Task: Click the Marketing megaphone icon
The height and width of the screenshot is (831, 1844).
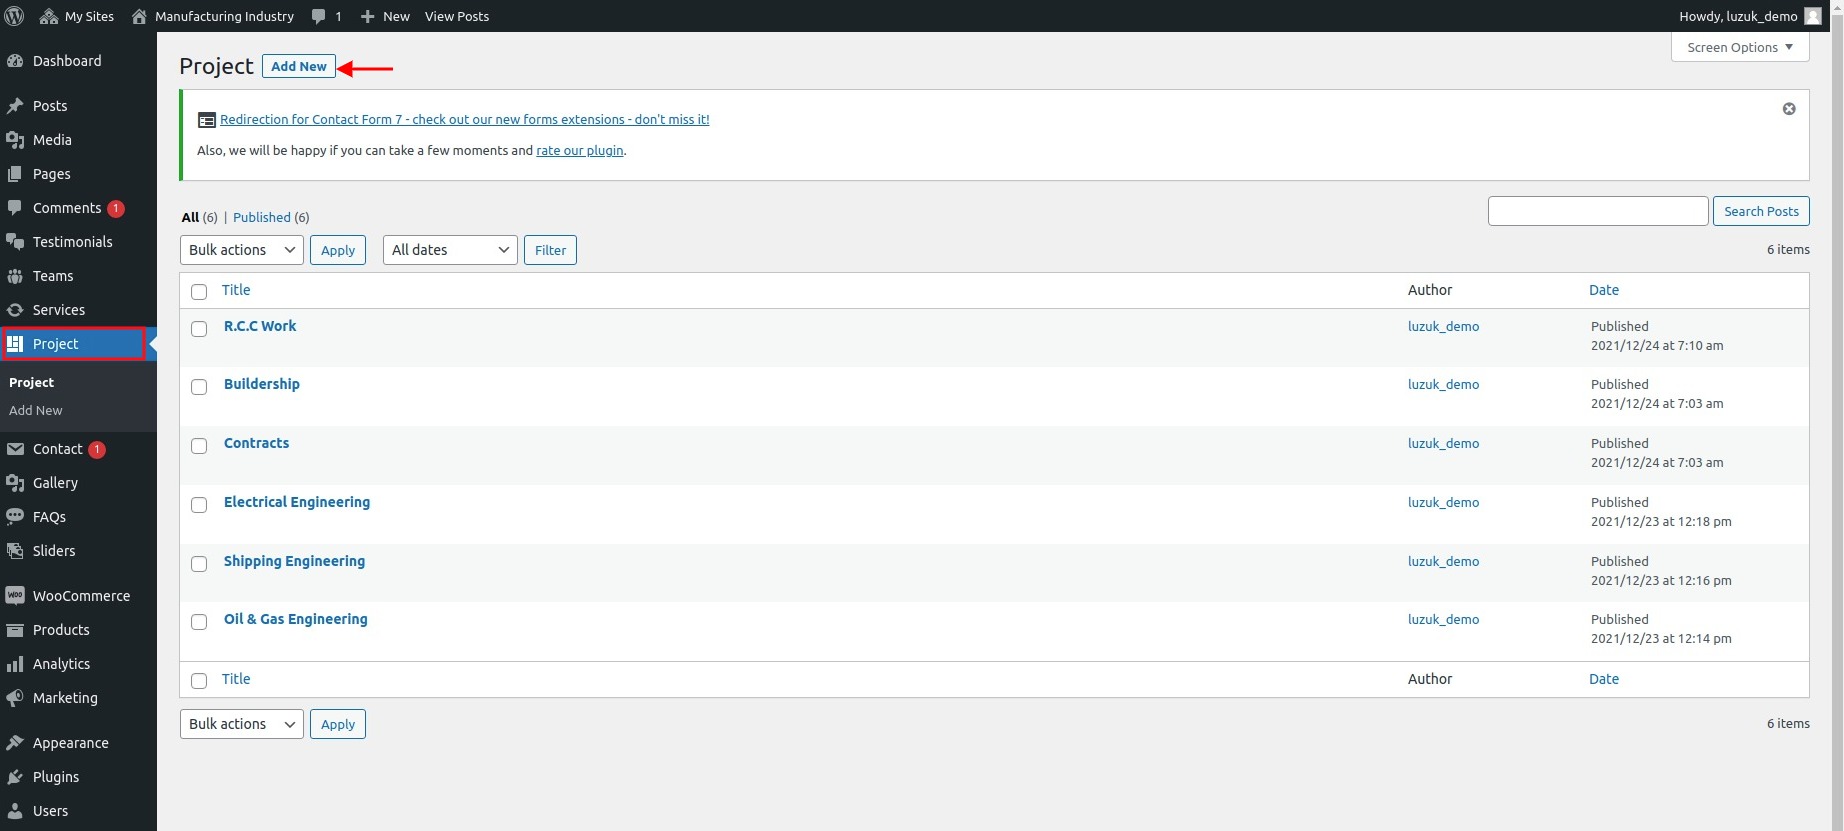Action: (x=15, y=698)
